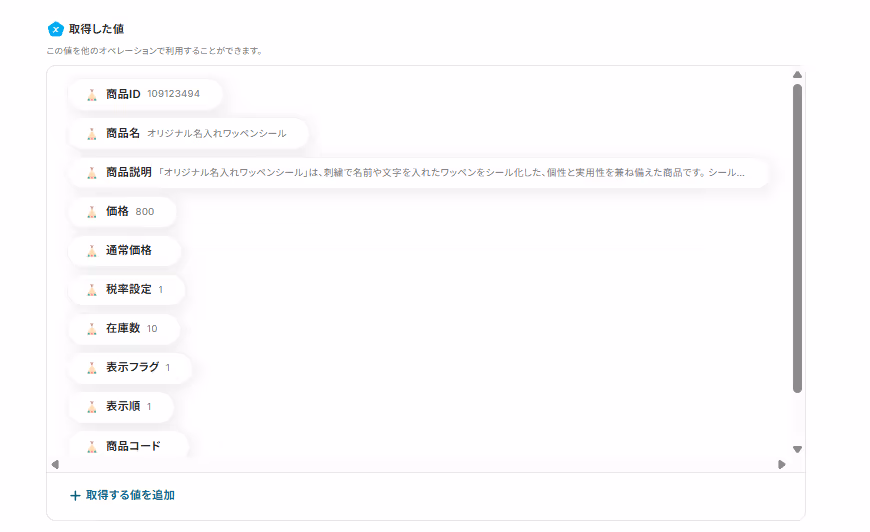Click the 取得する値を追加 link
The image size is (870, 532).
[x=122, y=495]
